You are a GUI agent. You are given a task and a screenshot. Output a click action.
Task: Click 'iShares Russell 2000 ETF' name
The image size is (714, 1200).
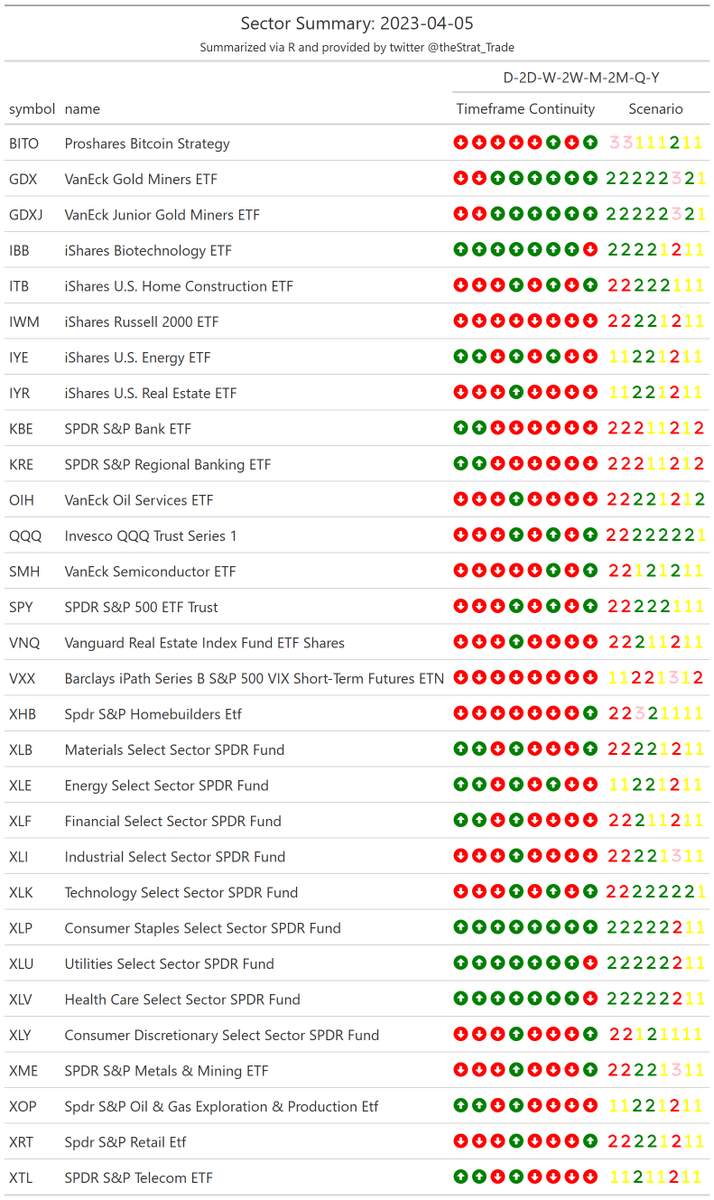point(141,322)
